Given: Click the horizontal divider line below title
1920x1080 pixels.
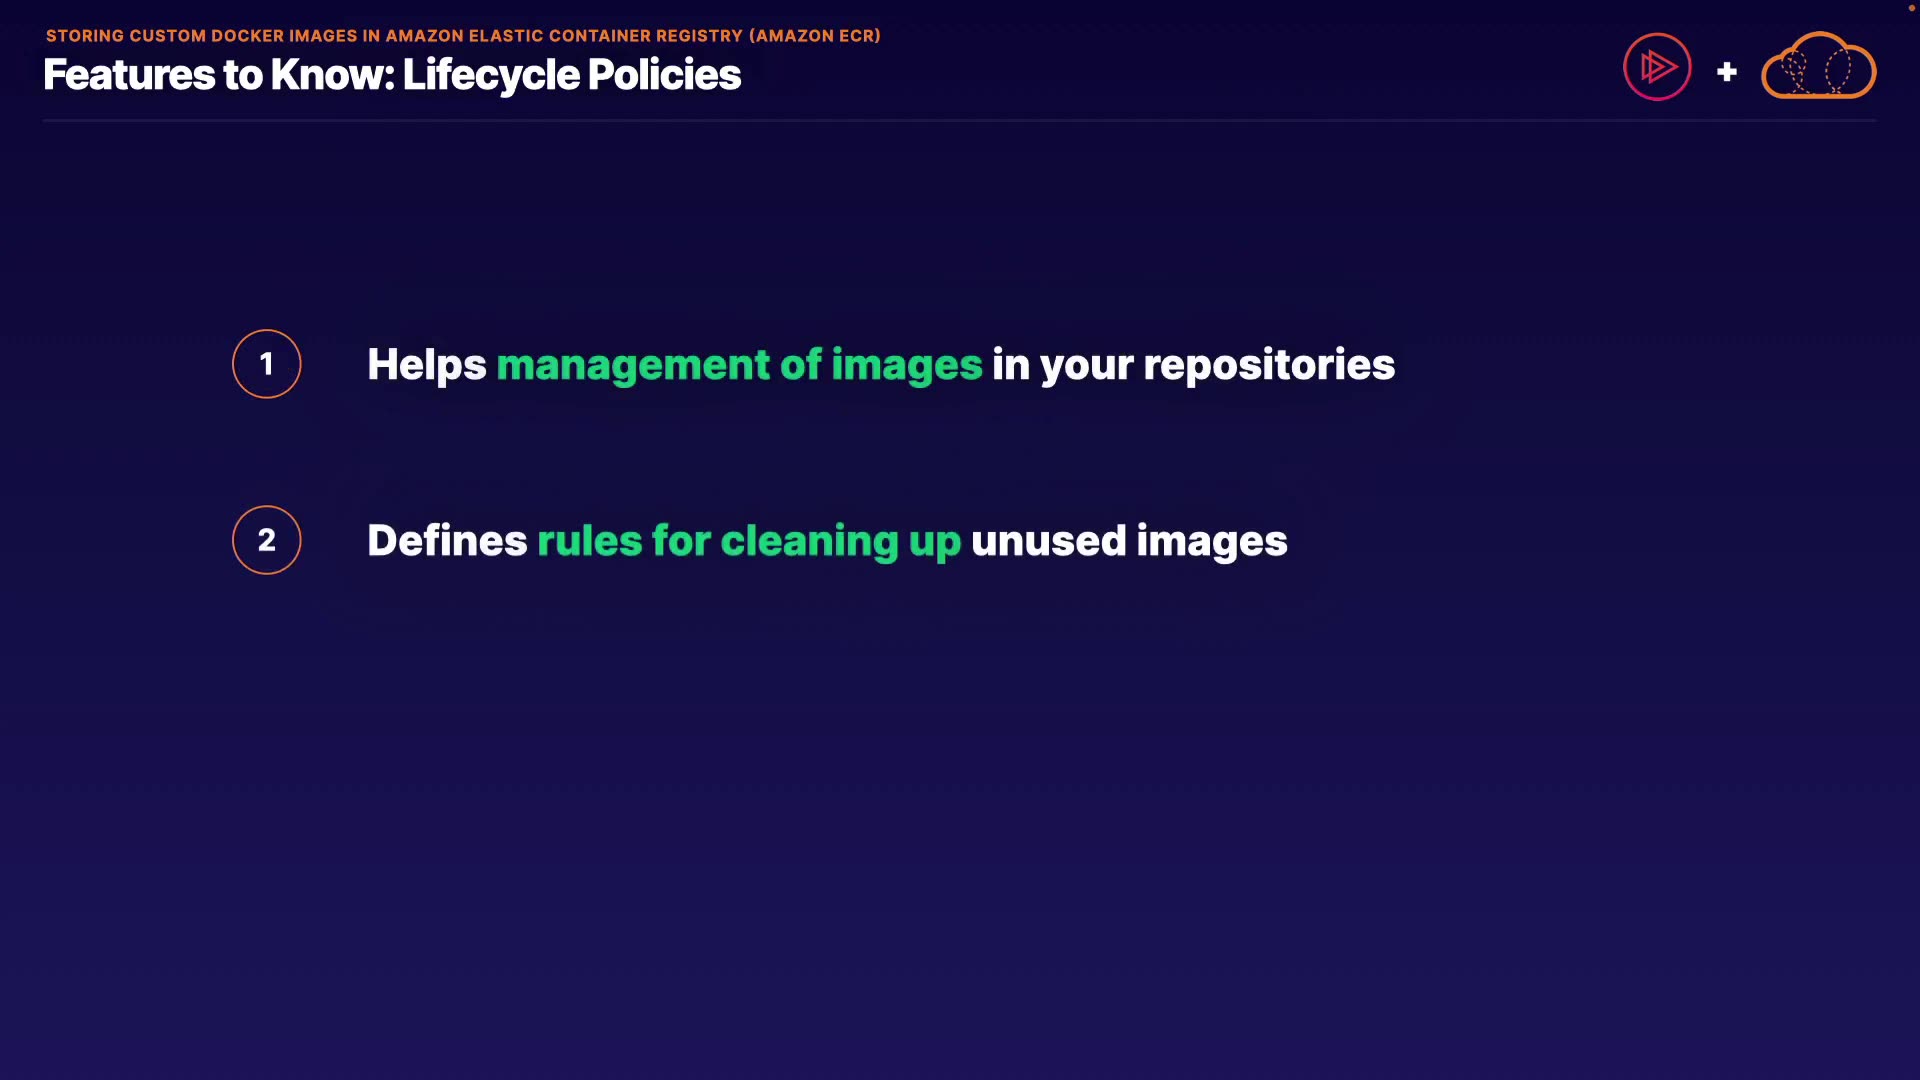Looking at the screenshot, I should [958, 120].
